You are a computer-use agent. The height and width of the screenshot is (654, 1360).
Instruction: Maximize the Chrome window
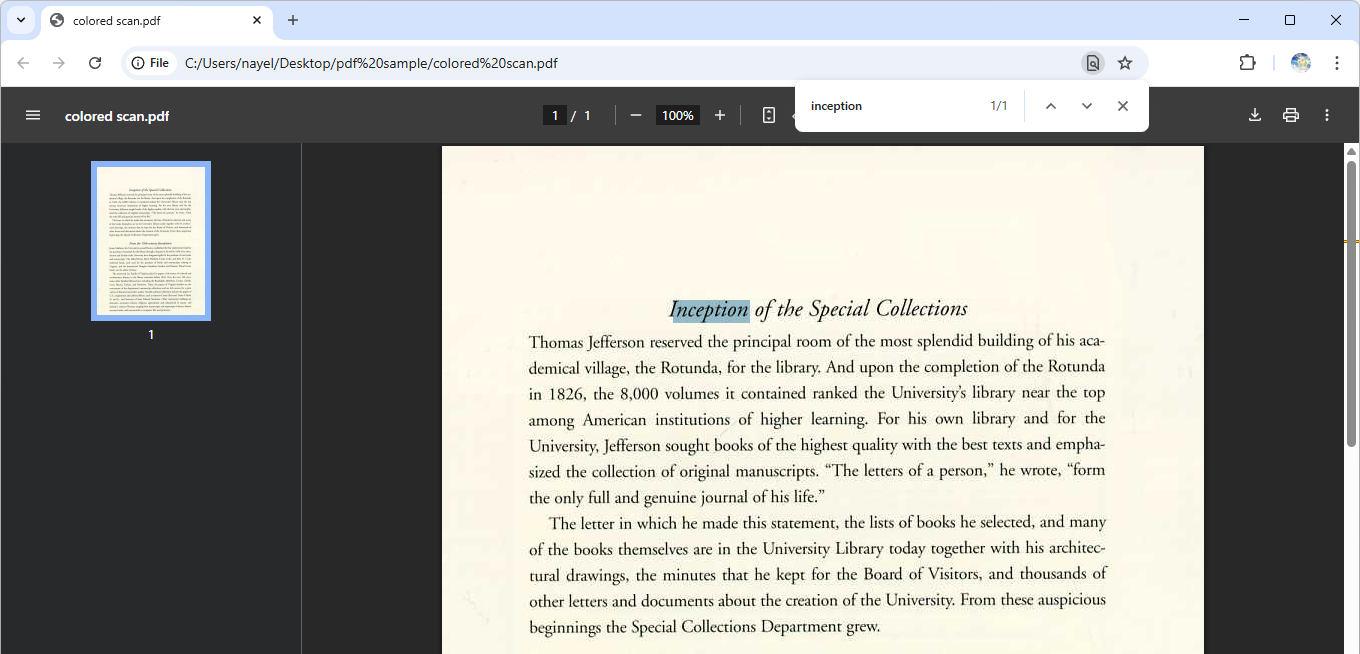point(1290,20)
